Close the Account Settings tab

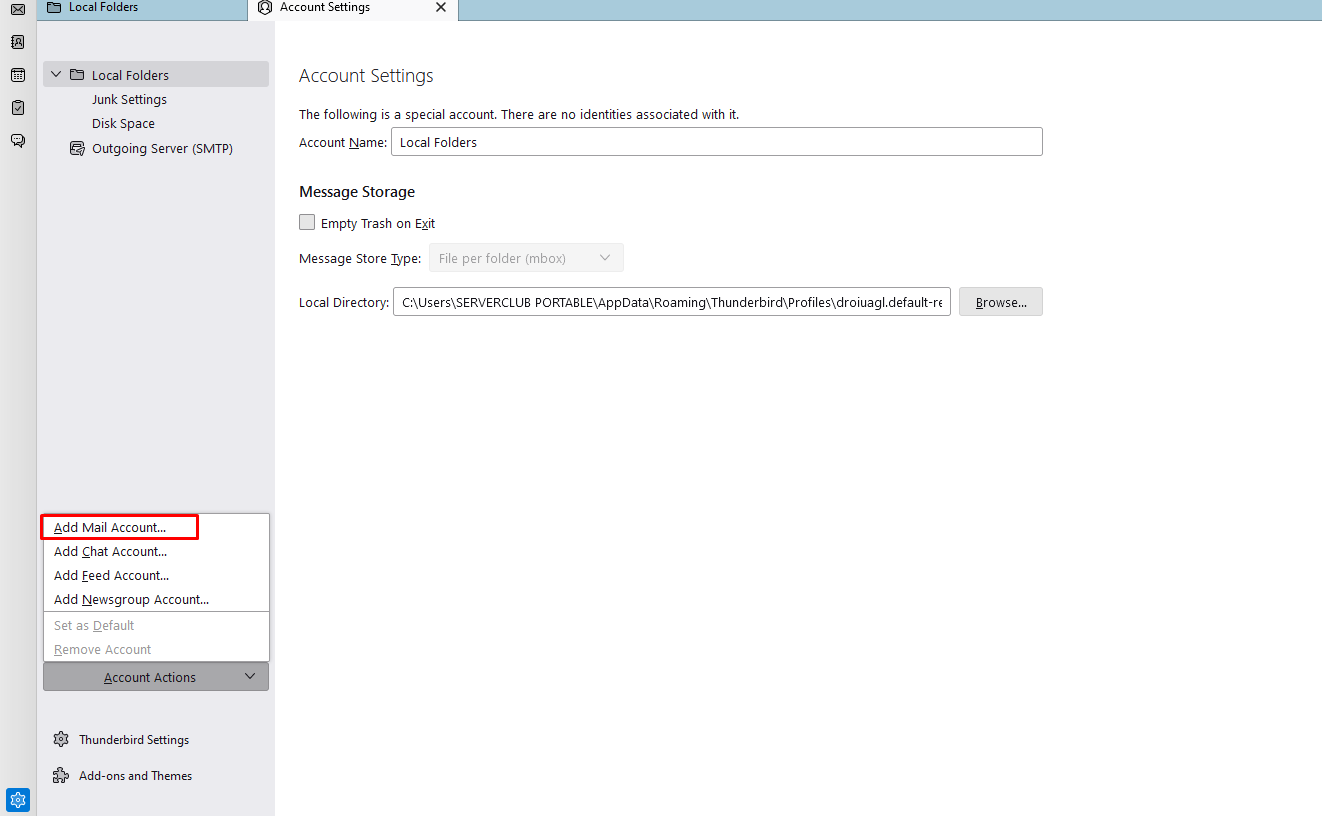tap(441, 8)
